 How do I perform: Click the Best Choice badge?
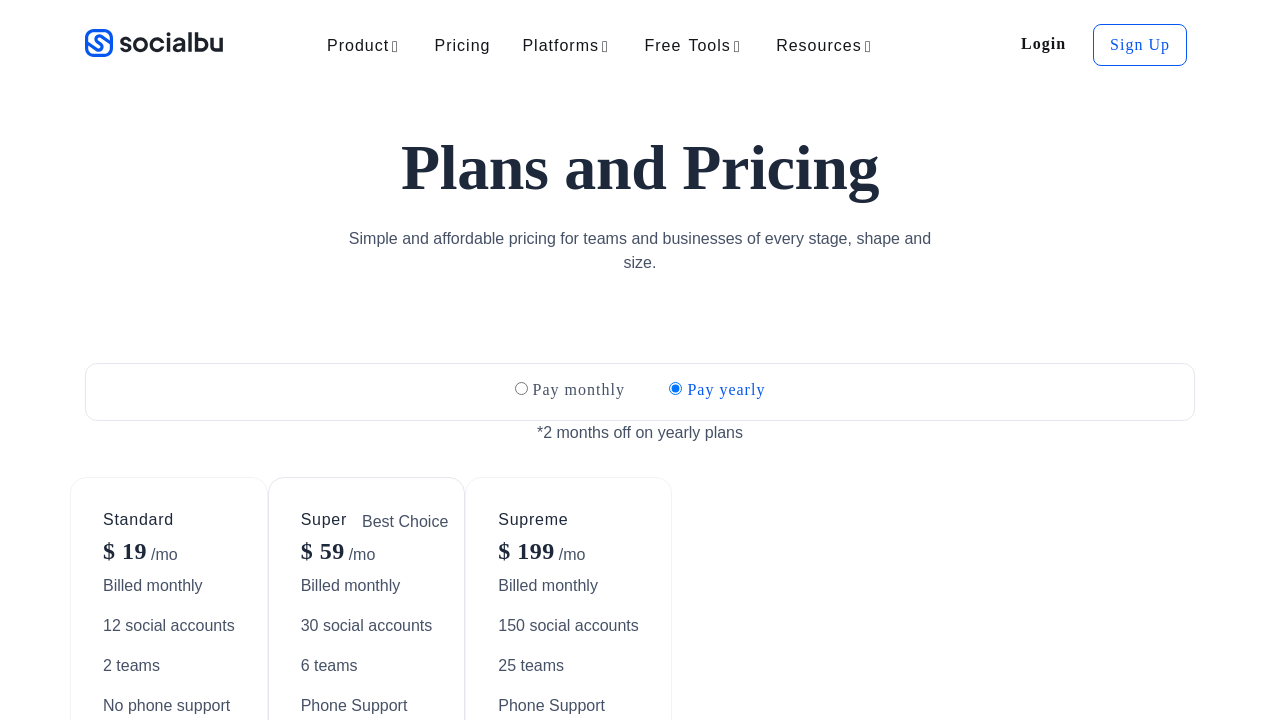pos(405,522)
